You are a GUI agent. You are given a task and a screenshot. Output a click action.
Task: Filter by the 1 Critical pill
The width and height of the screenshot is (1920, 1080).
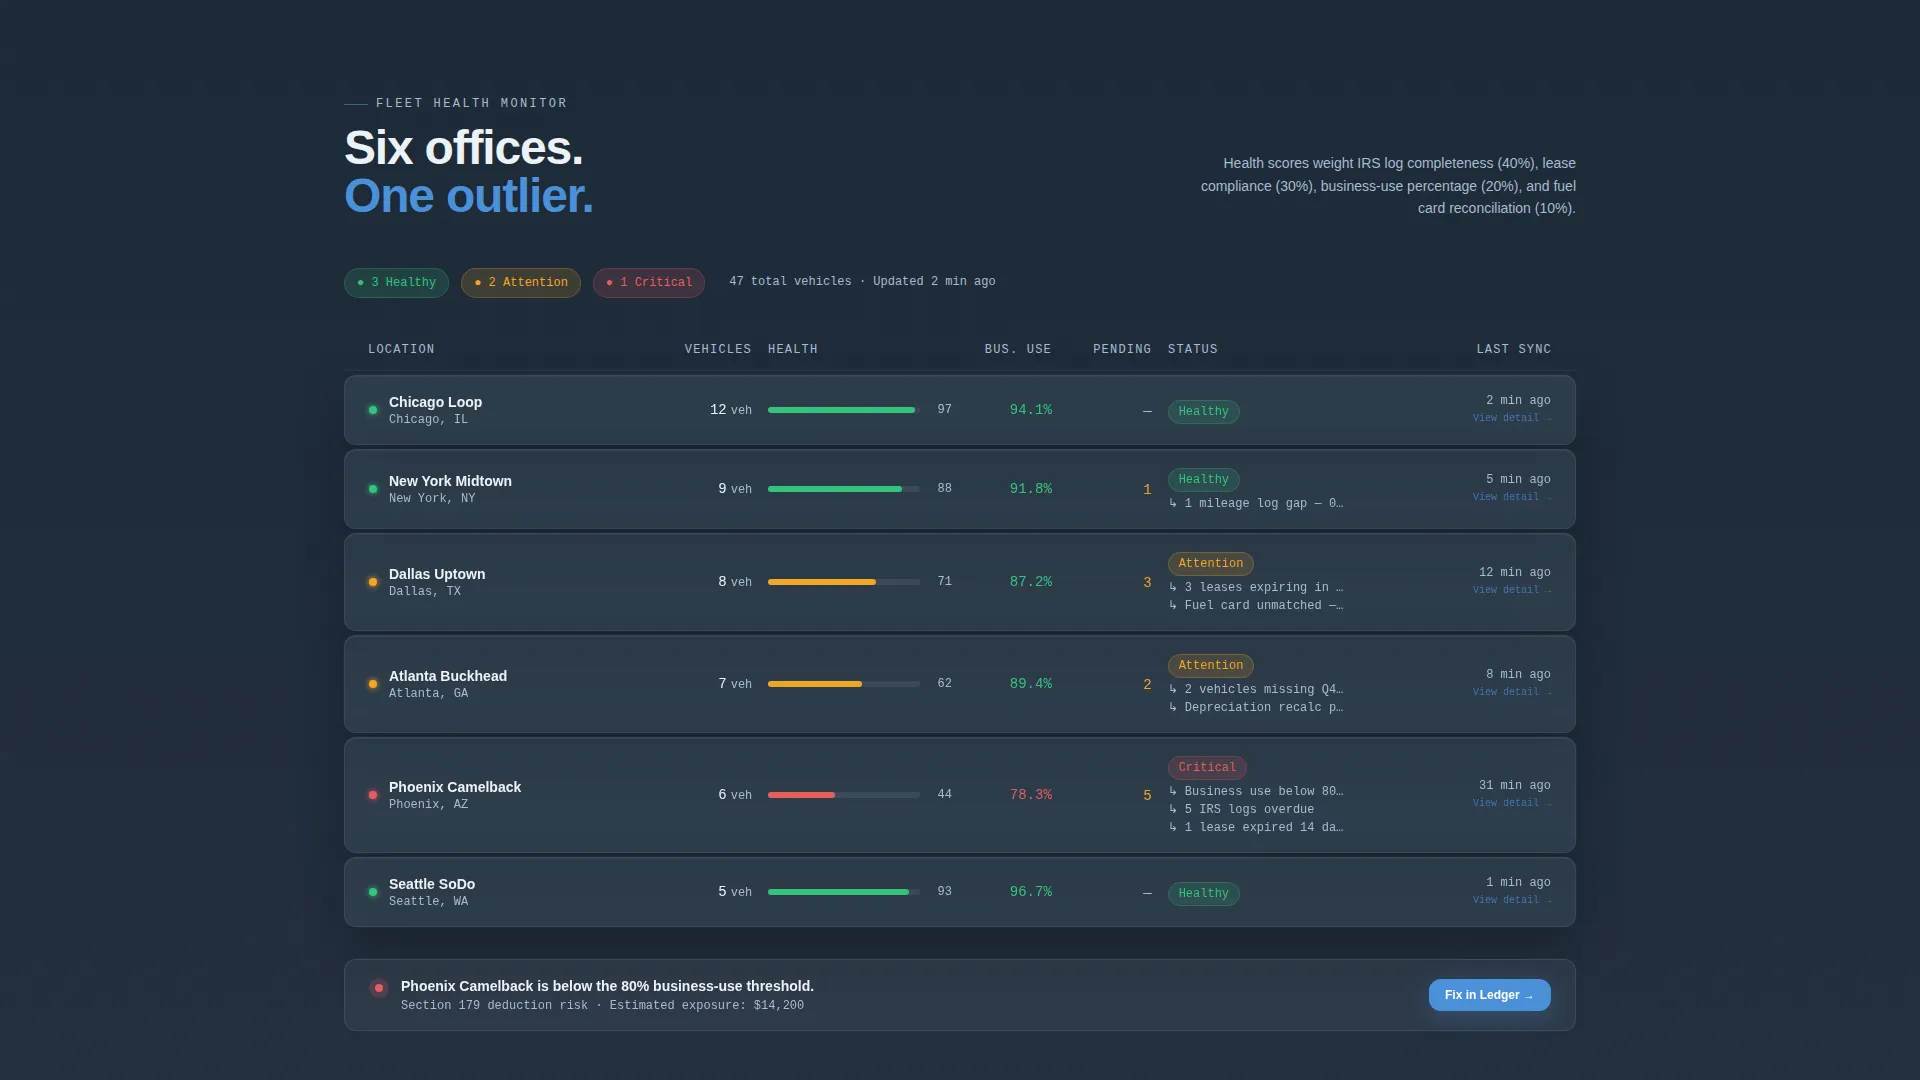coord(649,283)
